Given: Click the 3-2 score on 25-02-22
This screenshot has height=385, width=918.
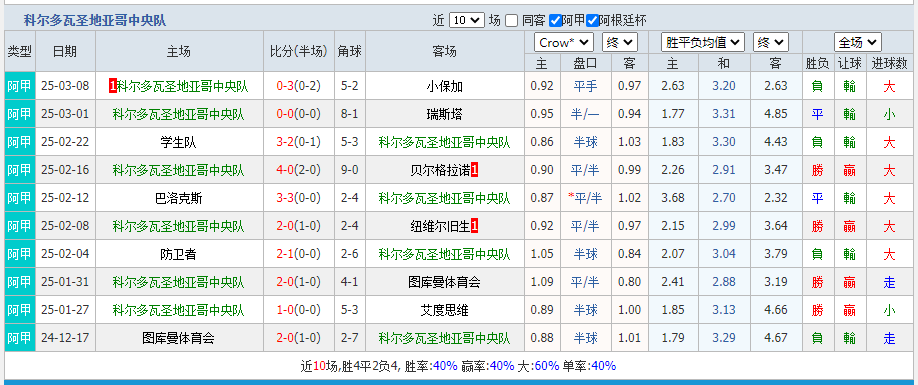Looking at the screenshot, I should [285, 142].
